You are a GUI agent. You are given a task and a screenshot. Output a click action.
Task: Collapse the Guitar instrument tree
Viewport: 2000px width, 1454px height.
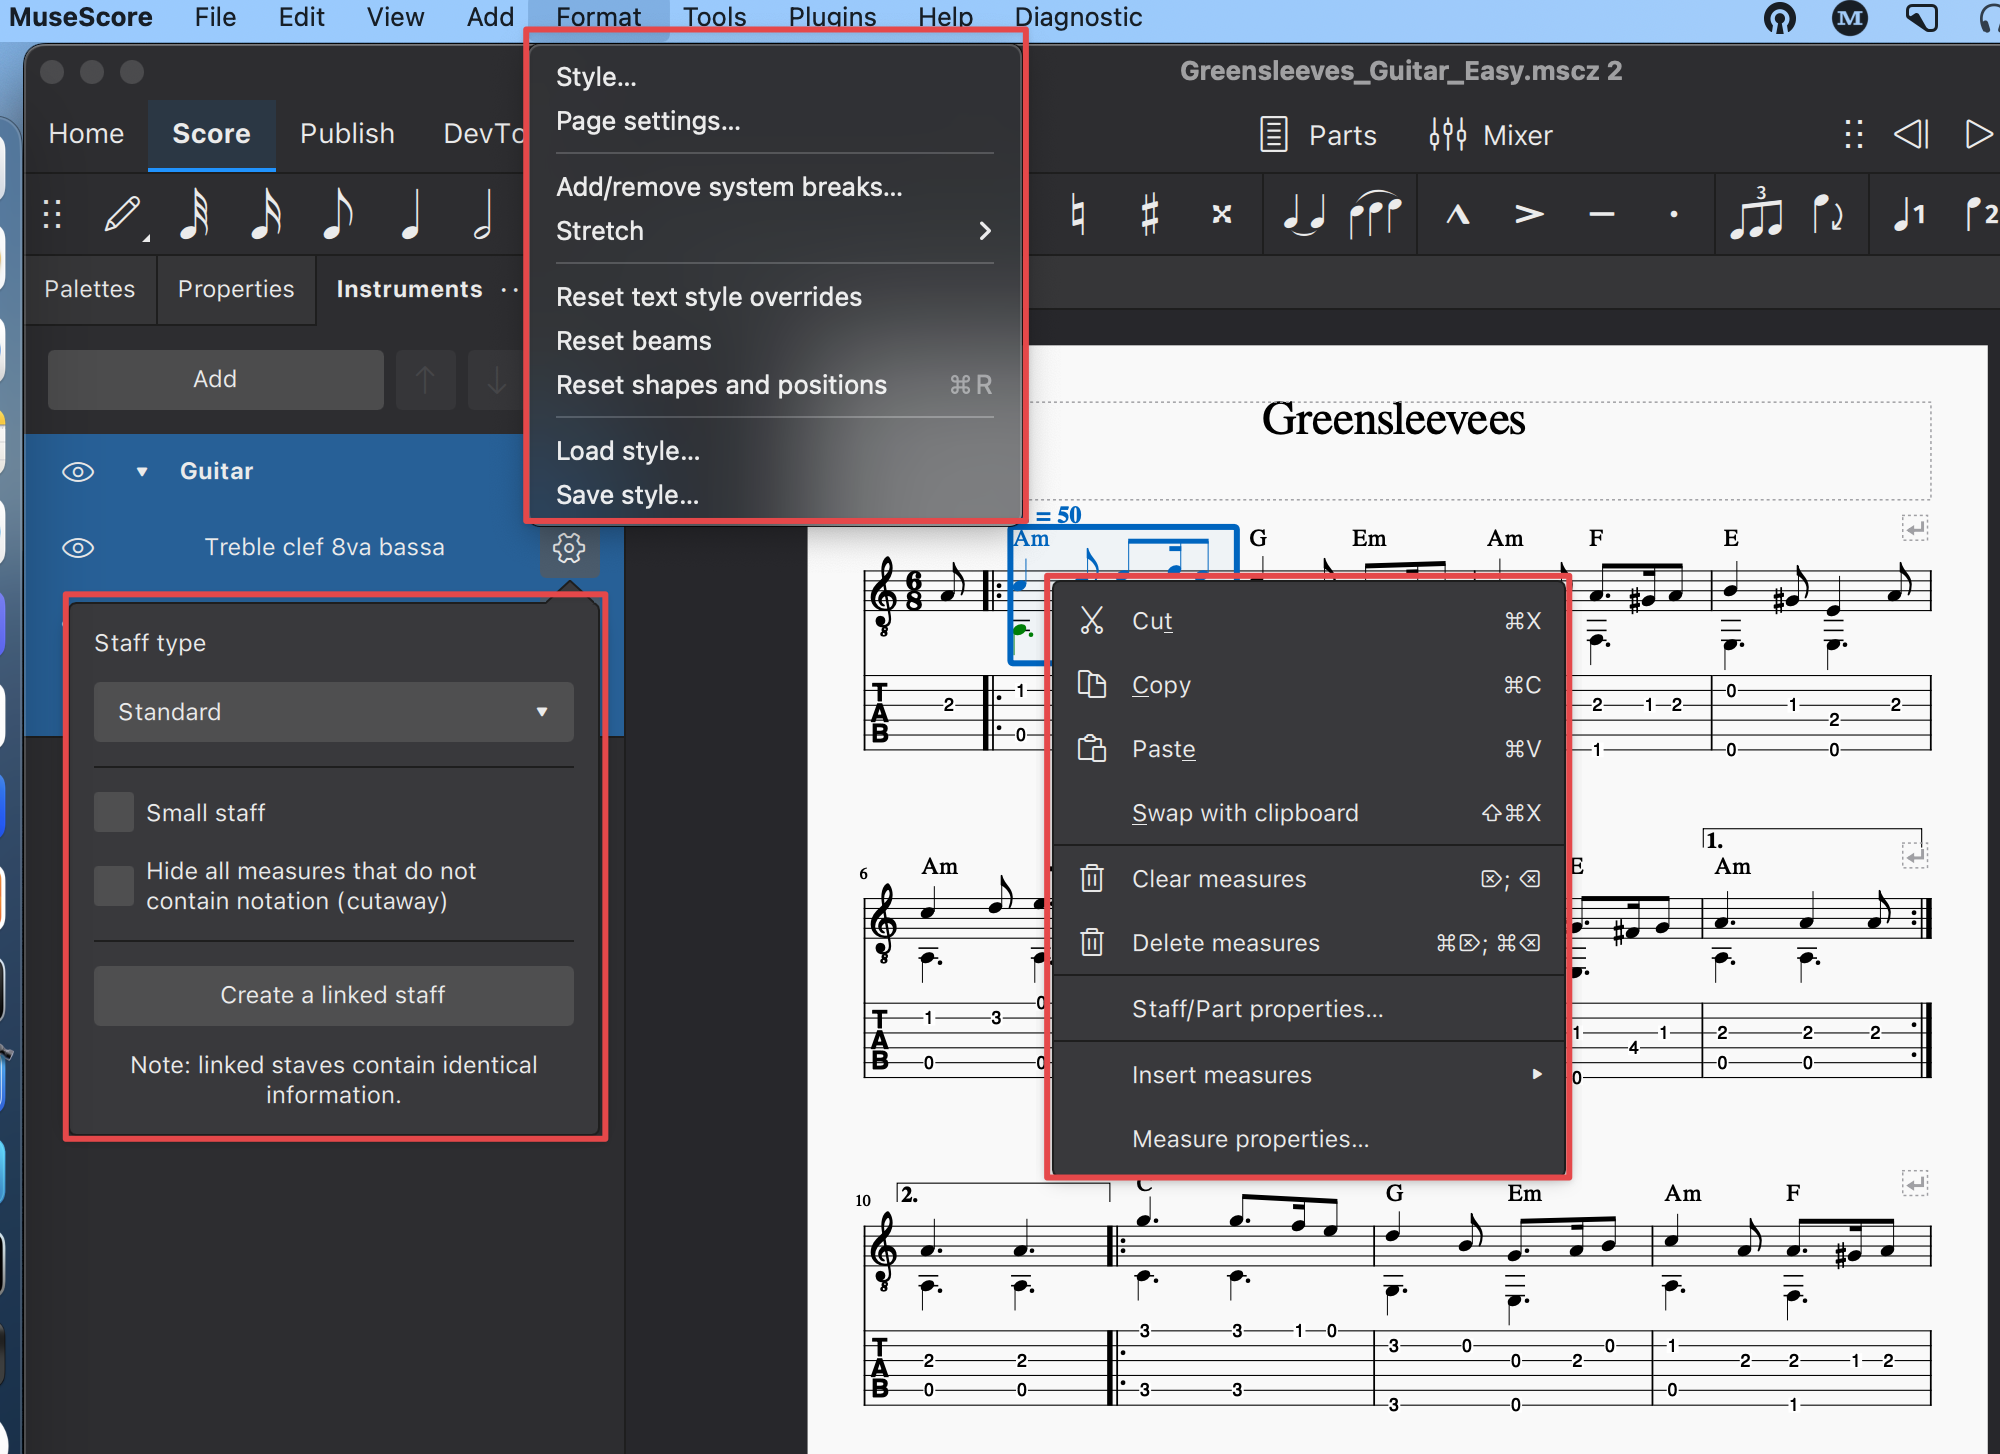click(x=142, y=471)
